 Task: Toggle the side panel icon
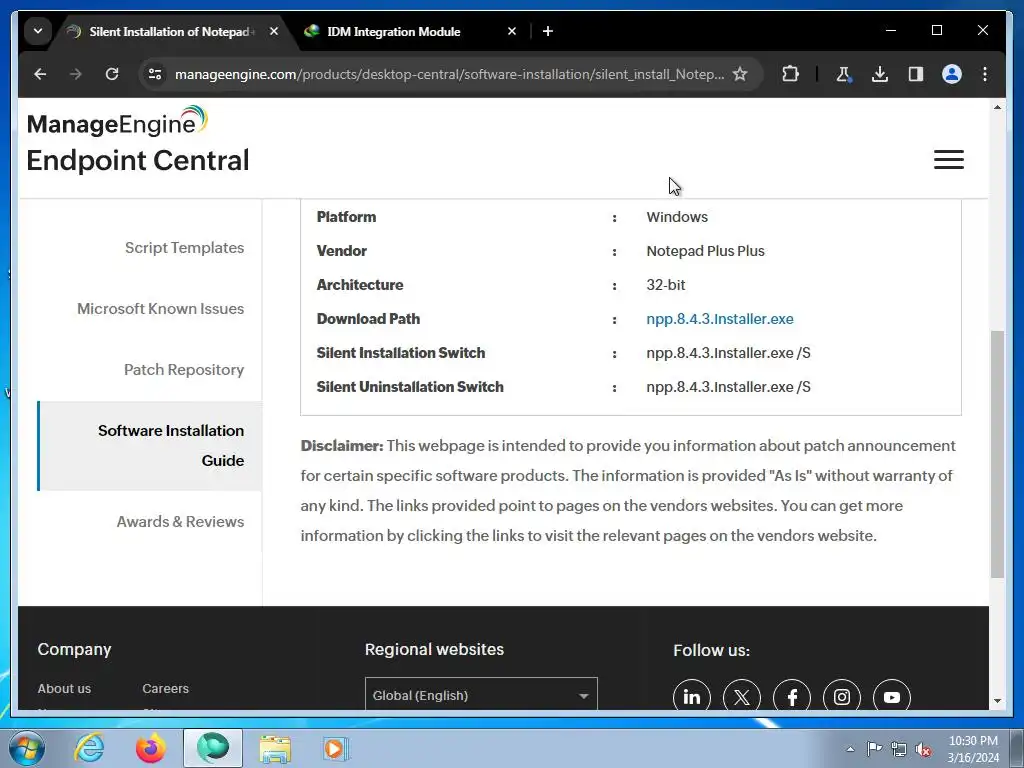(x=916, y=74)
